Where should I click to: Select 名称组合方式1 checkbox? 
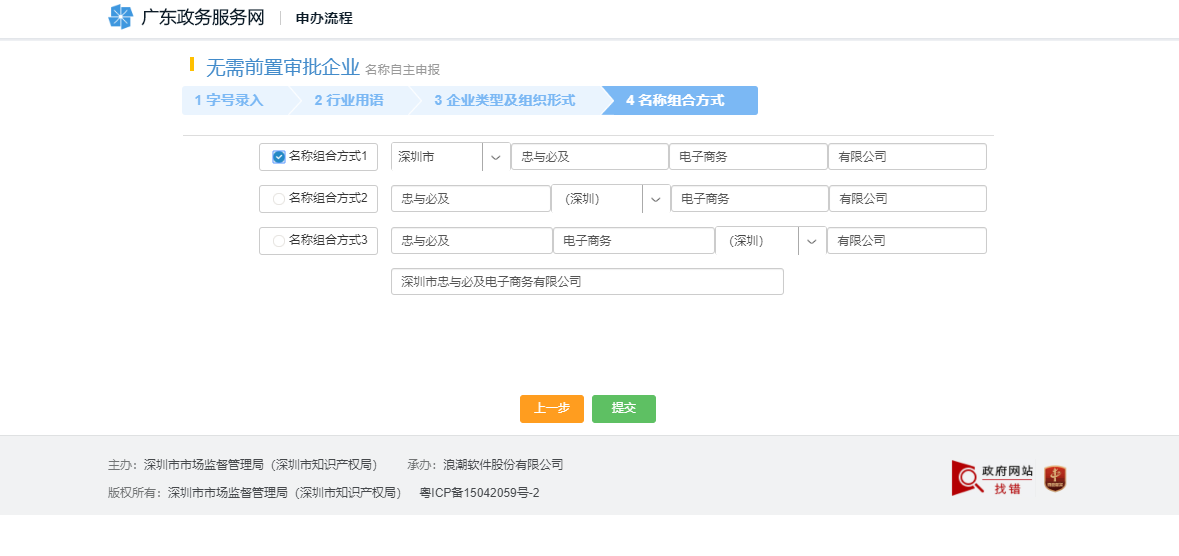click(279, 157)
